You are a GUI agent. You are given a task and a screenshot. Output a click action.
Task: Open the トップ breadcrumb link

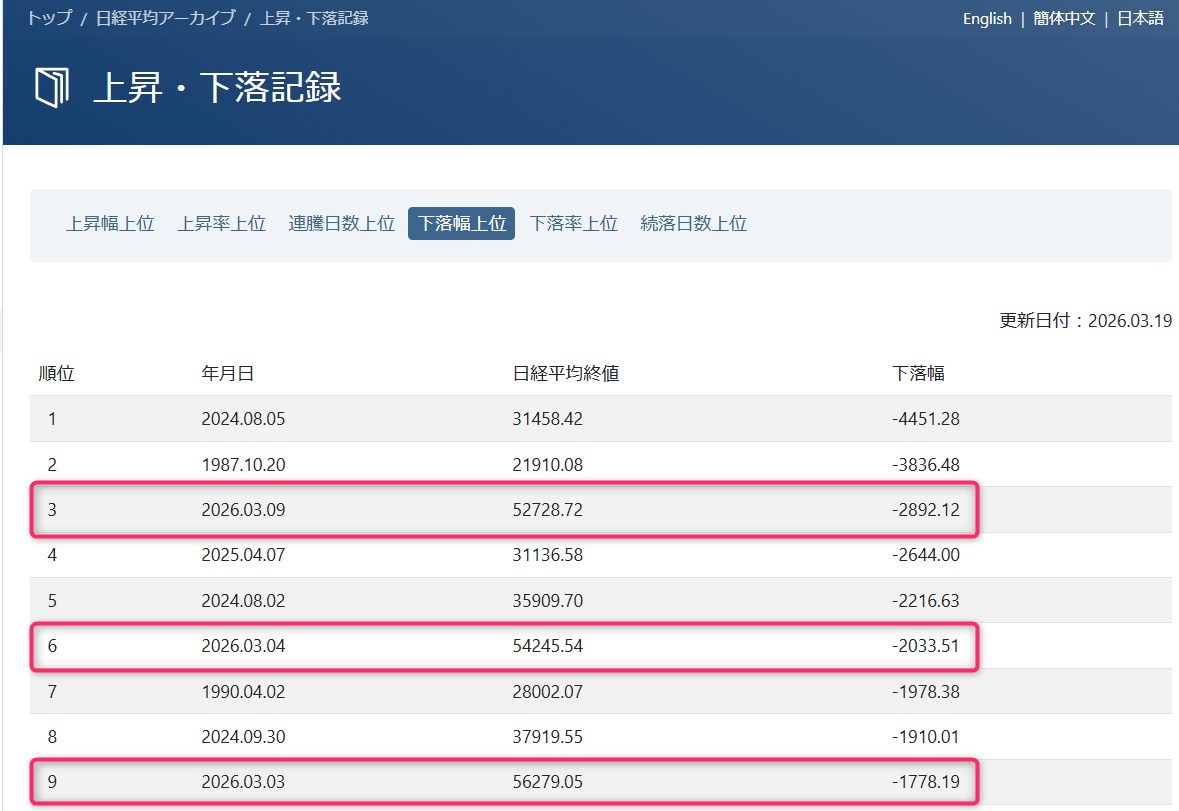49,18
